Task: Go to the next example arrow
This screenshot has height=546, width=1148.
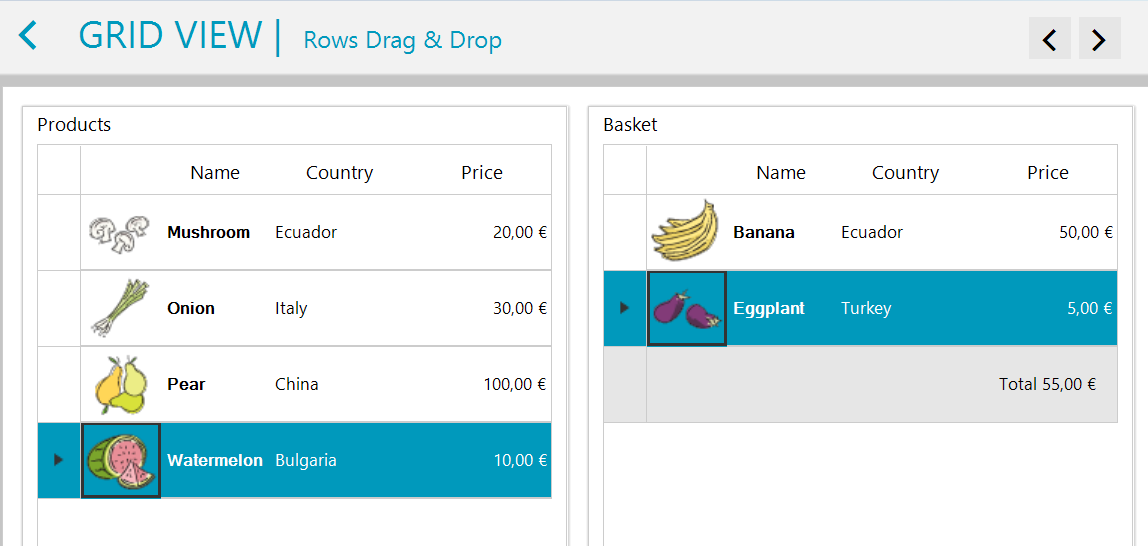Action: [1099, 39]
